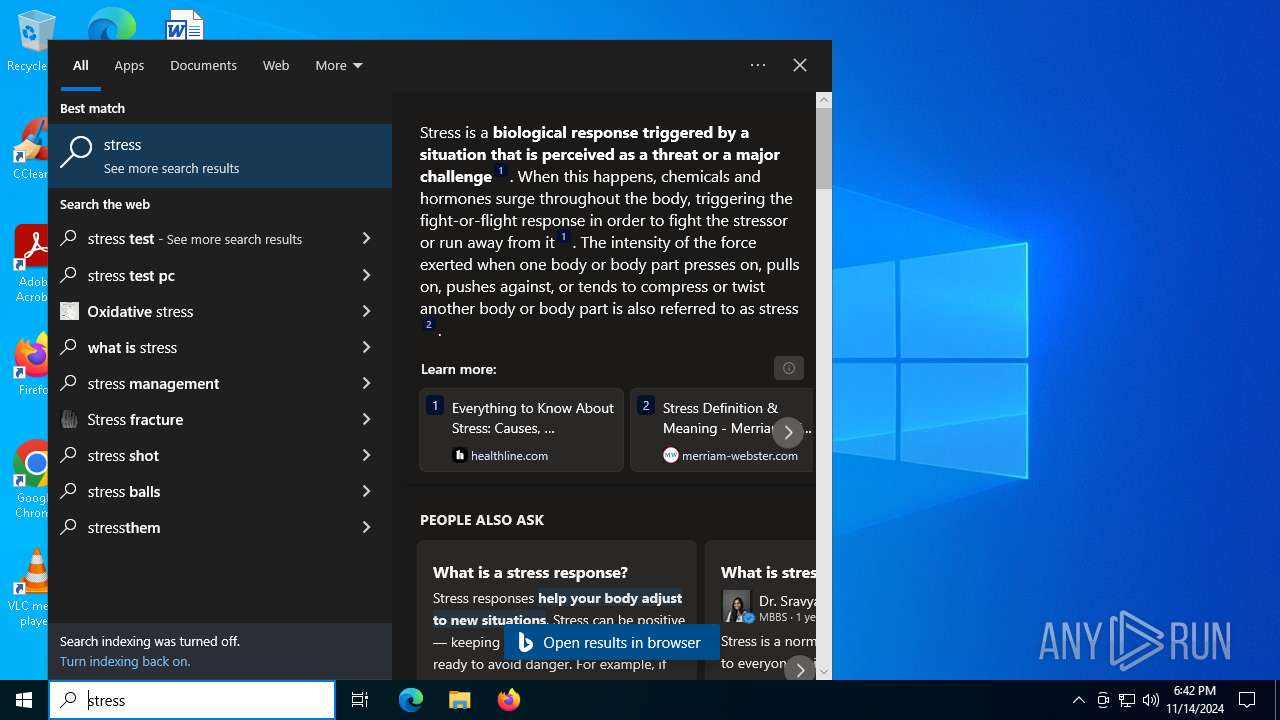The height and width of the screenshot is (720, 1280).
Task: Switch to the Apps tab
Action: 129,65
